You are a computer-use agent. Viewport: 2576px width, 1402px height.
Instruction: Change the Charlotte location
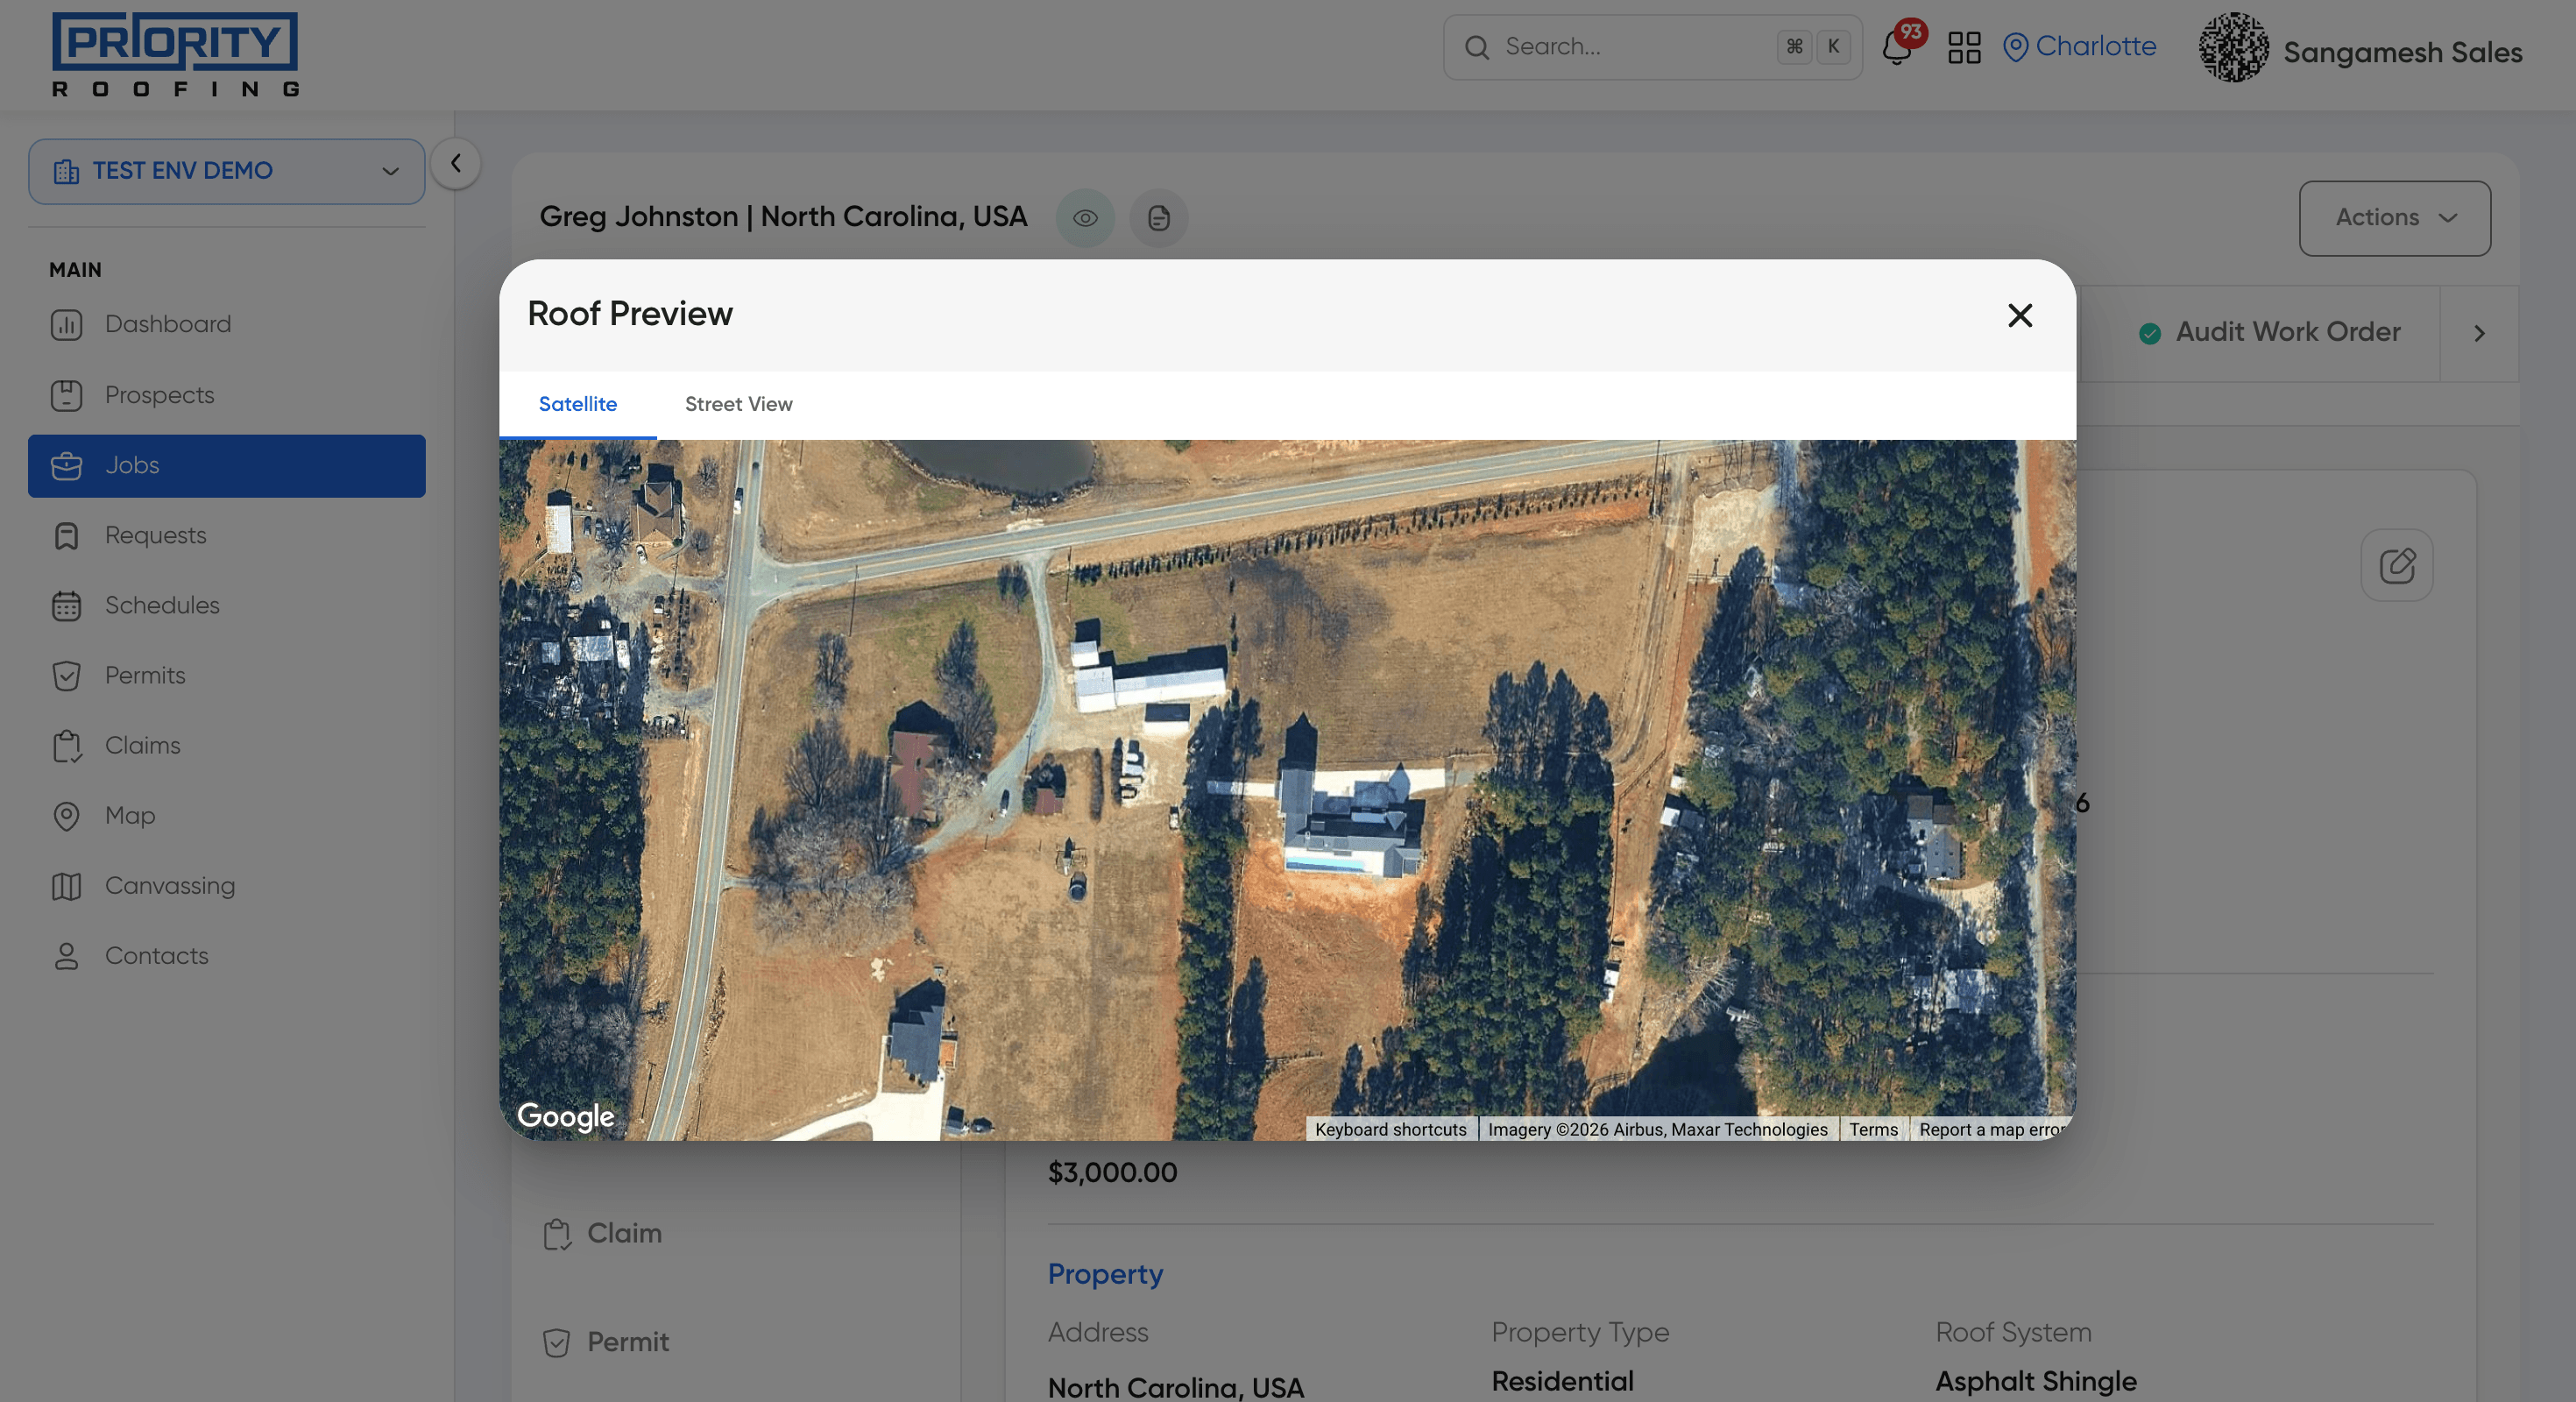2079,47
